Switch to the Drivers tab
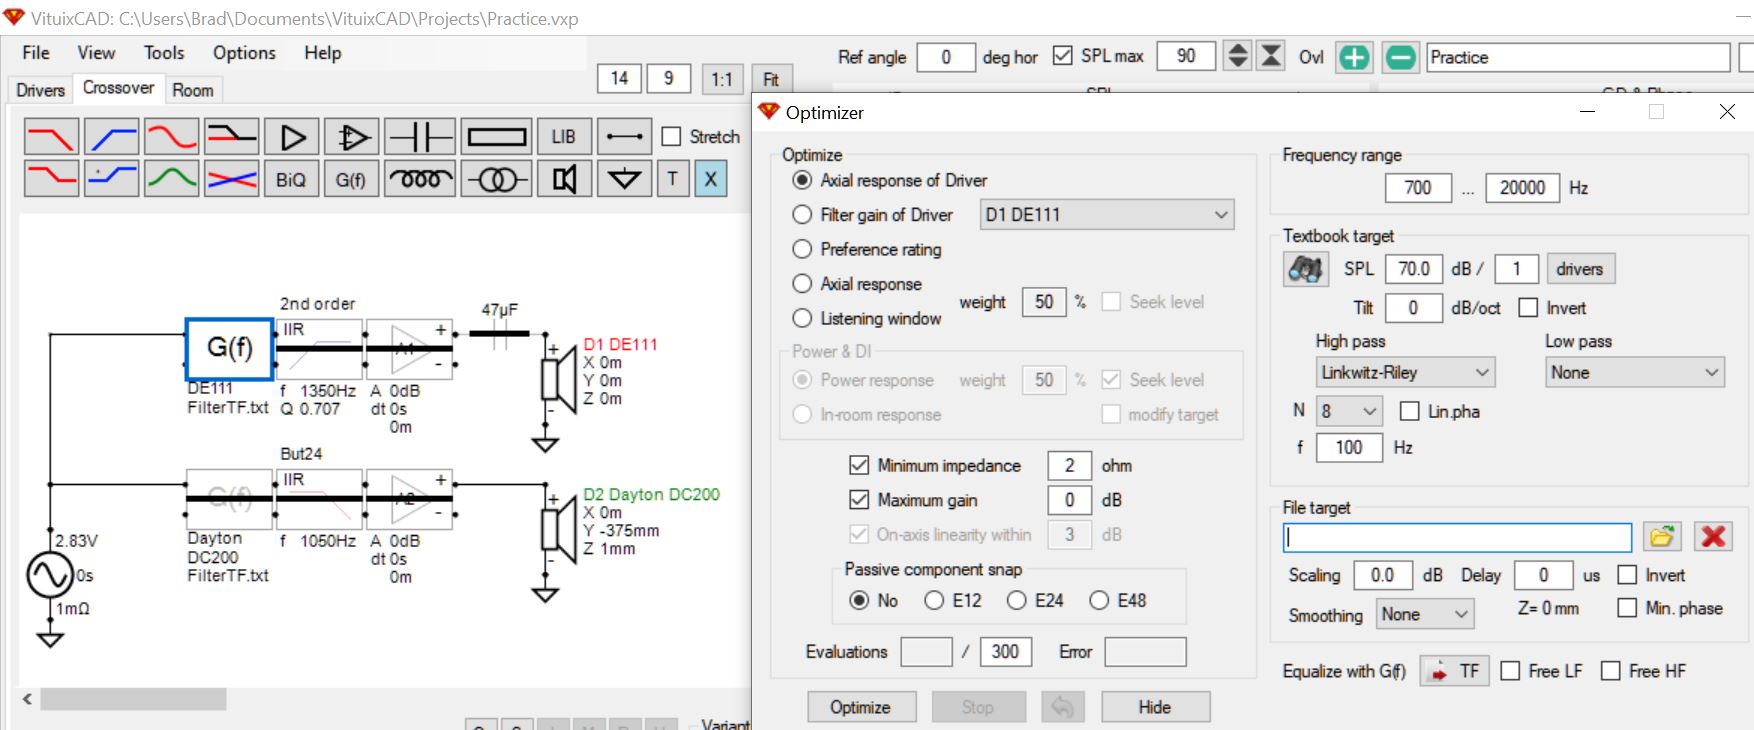 point(41,90)
